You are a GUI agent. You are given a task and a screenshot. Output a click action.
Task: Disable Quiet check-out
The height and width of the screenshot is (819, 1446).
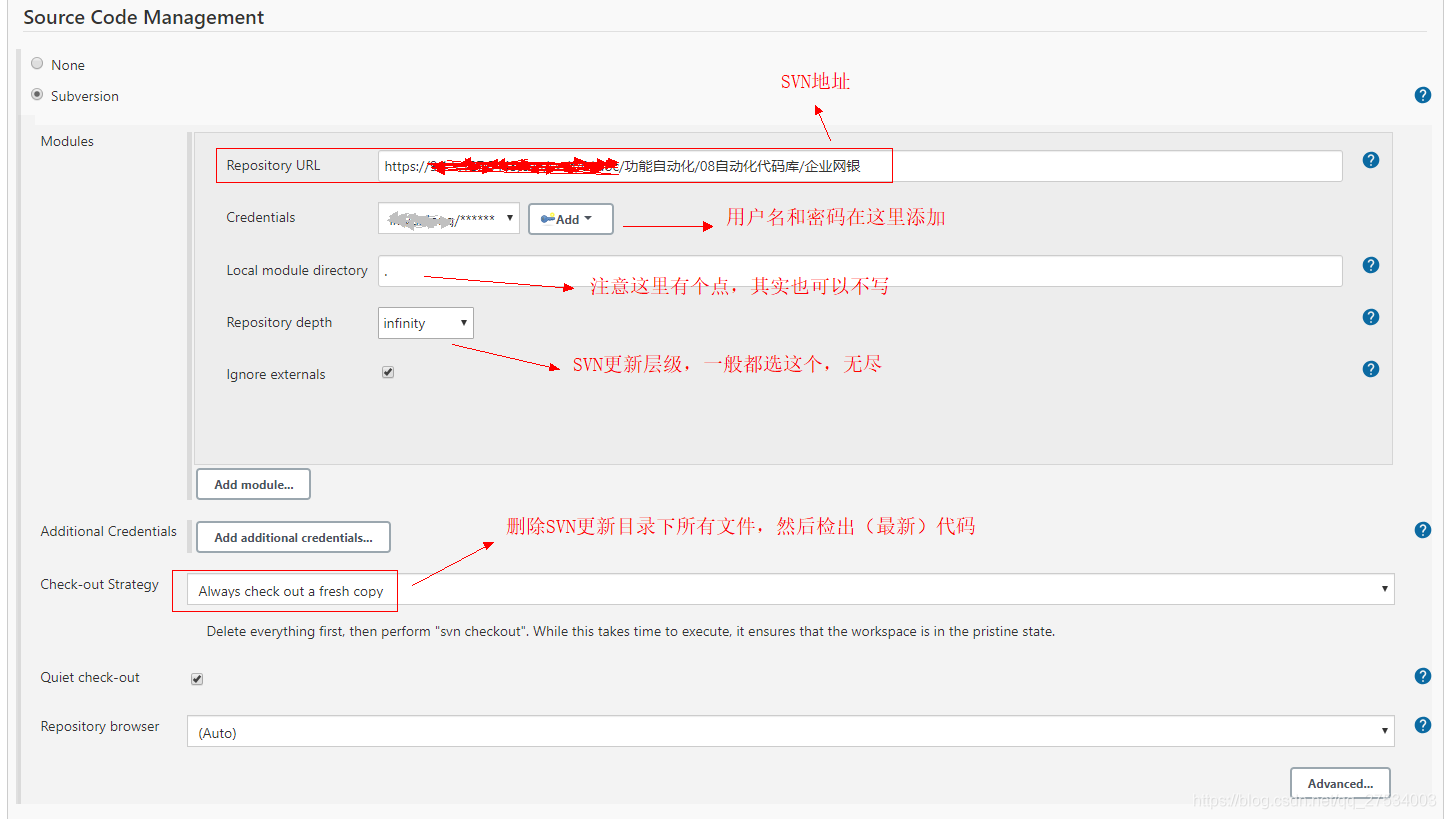tap(196, 678)
